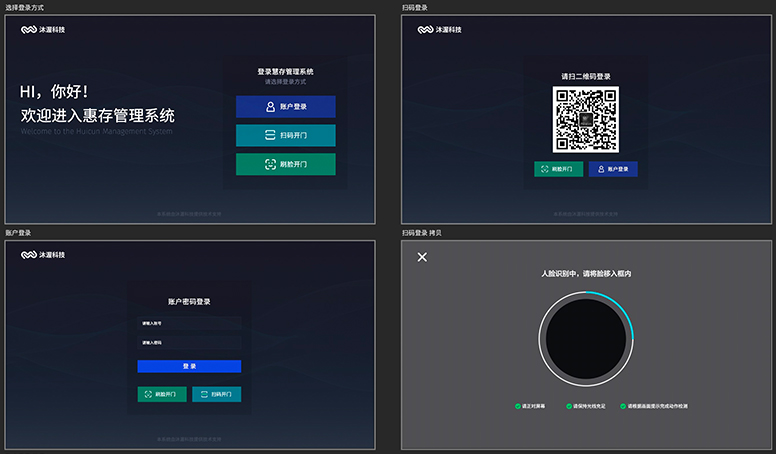Choose 扫码开门 under the login form
Viewport: 776px width, 454px height.
tap(217, 394)
